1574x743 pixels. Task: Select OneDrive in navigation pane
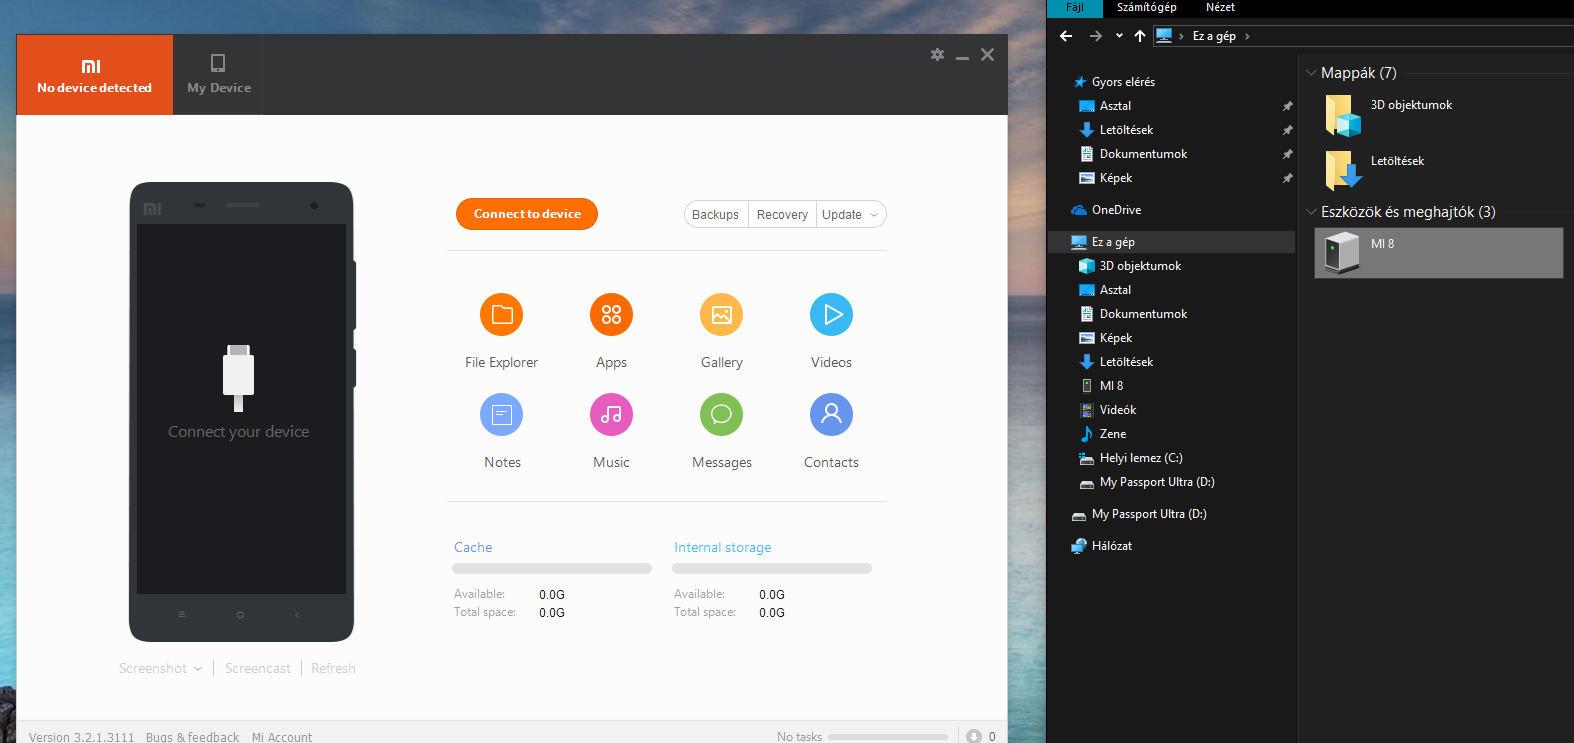[1116, 210]
